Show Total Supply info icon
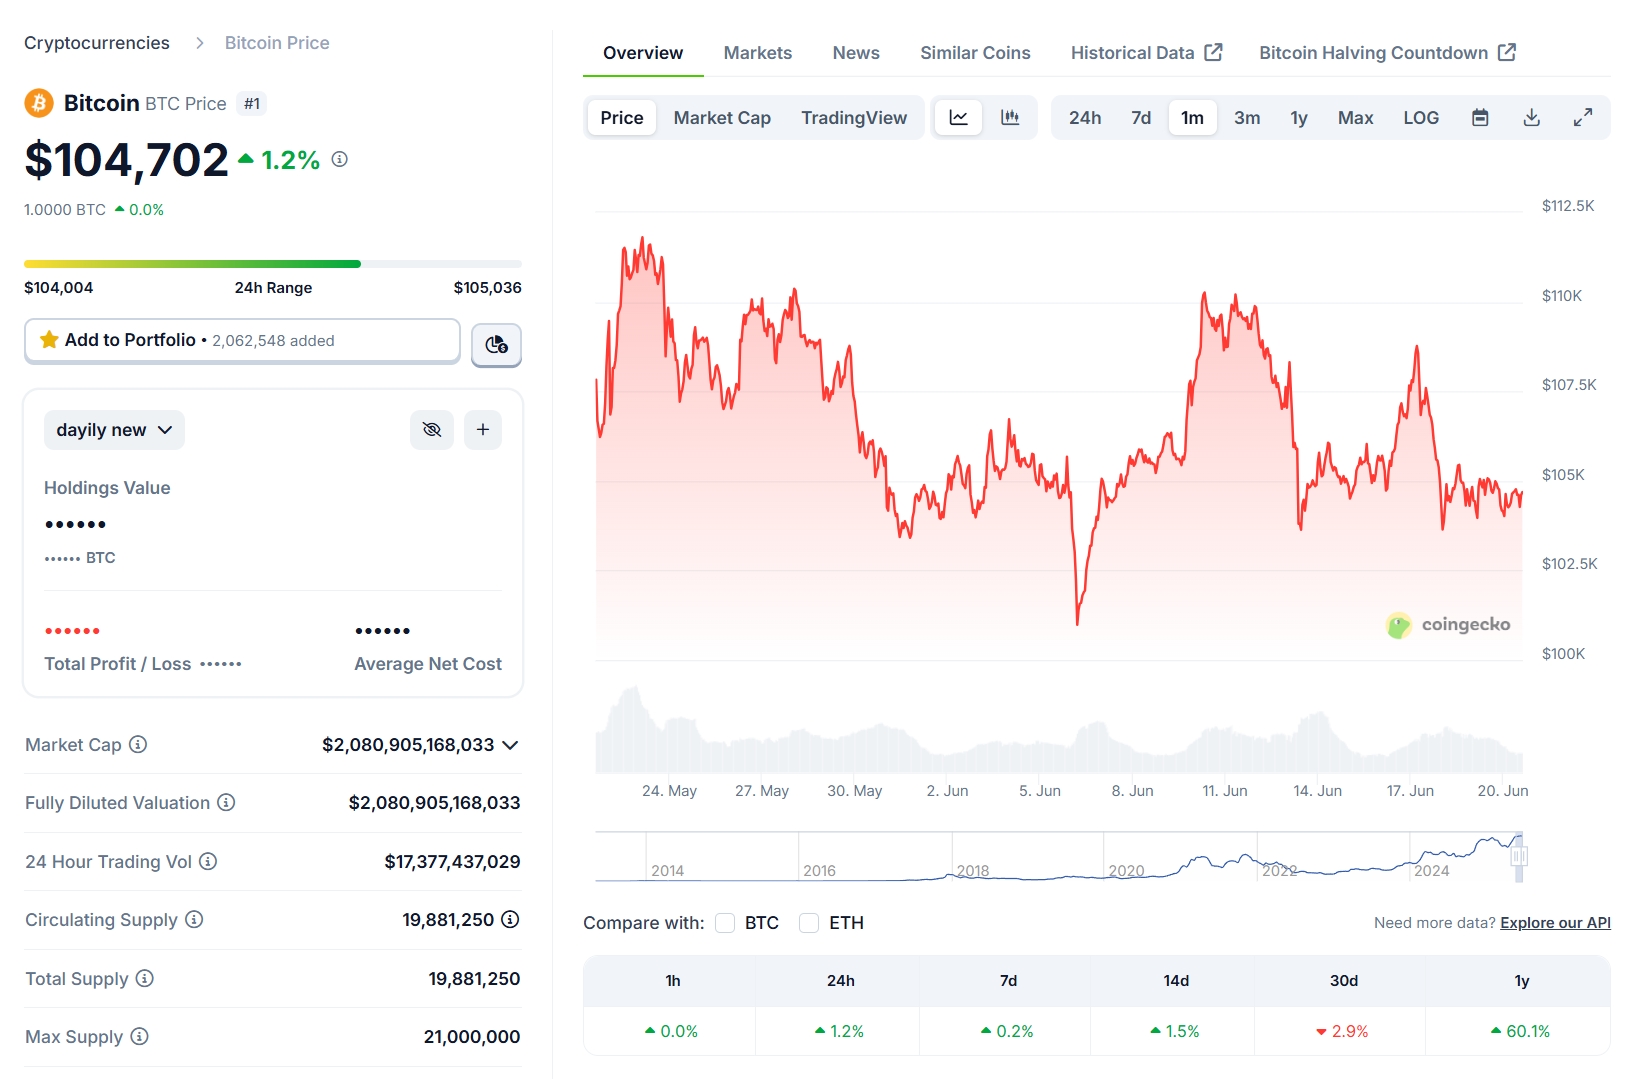This screenshot has height=1079, width=1625. click(x=145, y=978)
